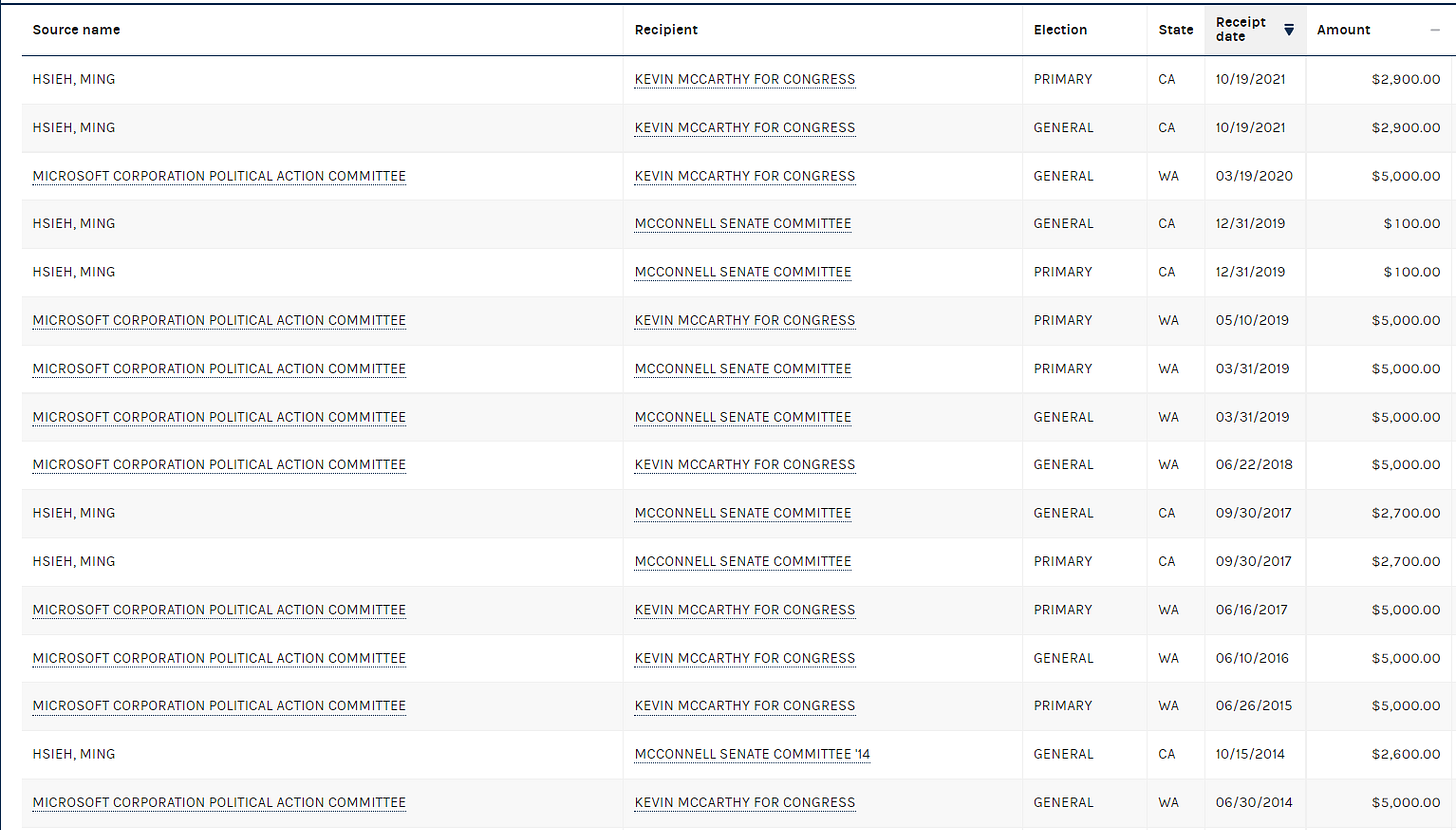
Task: Open Microsoft PAC source dated 06/26/2015
Action: pyautogui.click(x=219, y=706)
